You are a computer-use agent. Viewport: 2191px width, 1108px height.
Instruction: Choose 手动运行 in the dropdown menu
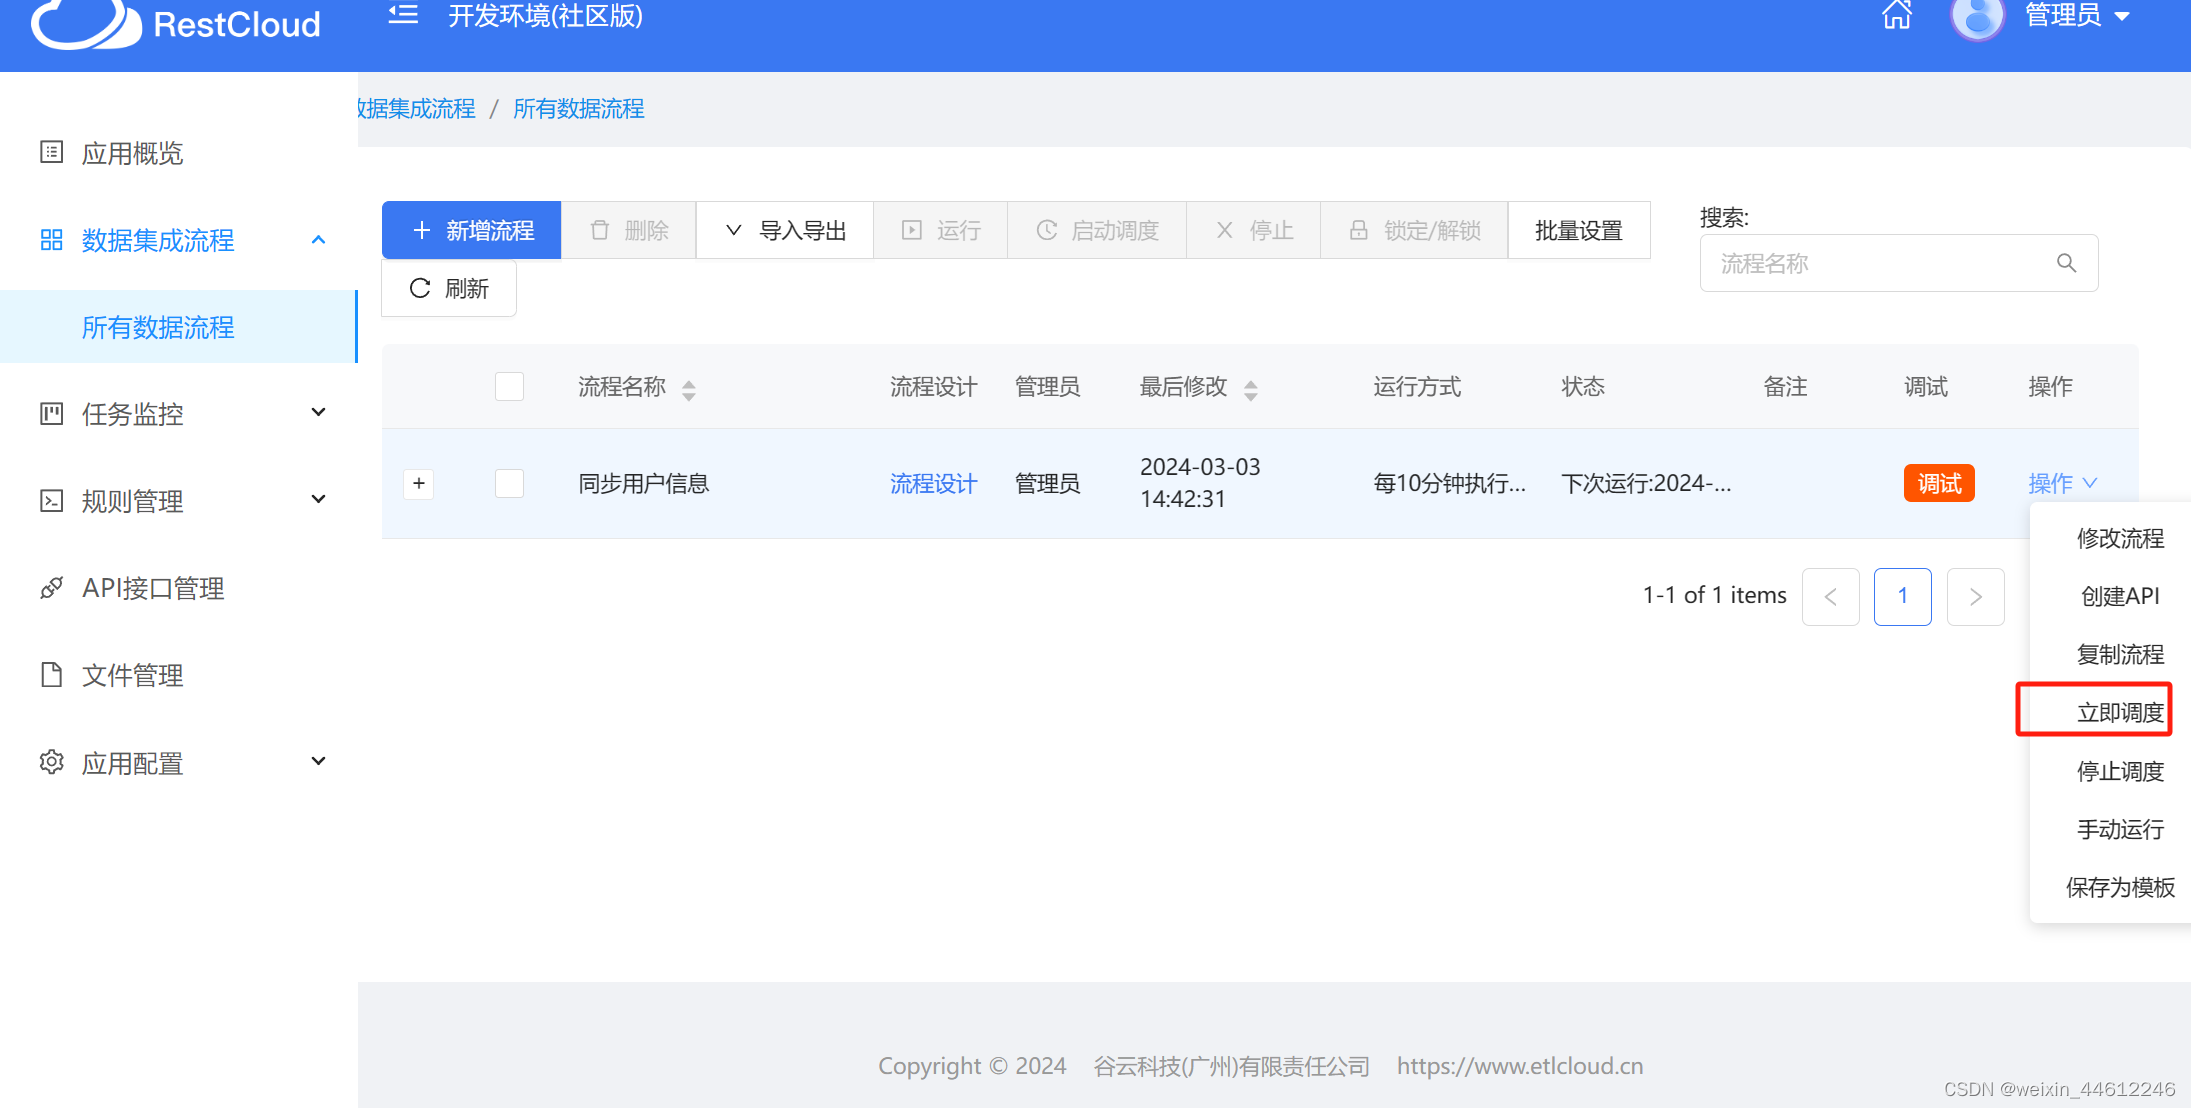coord(2119,829)
